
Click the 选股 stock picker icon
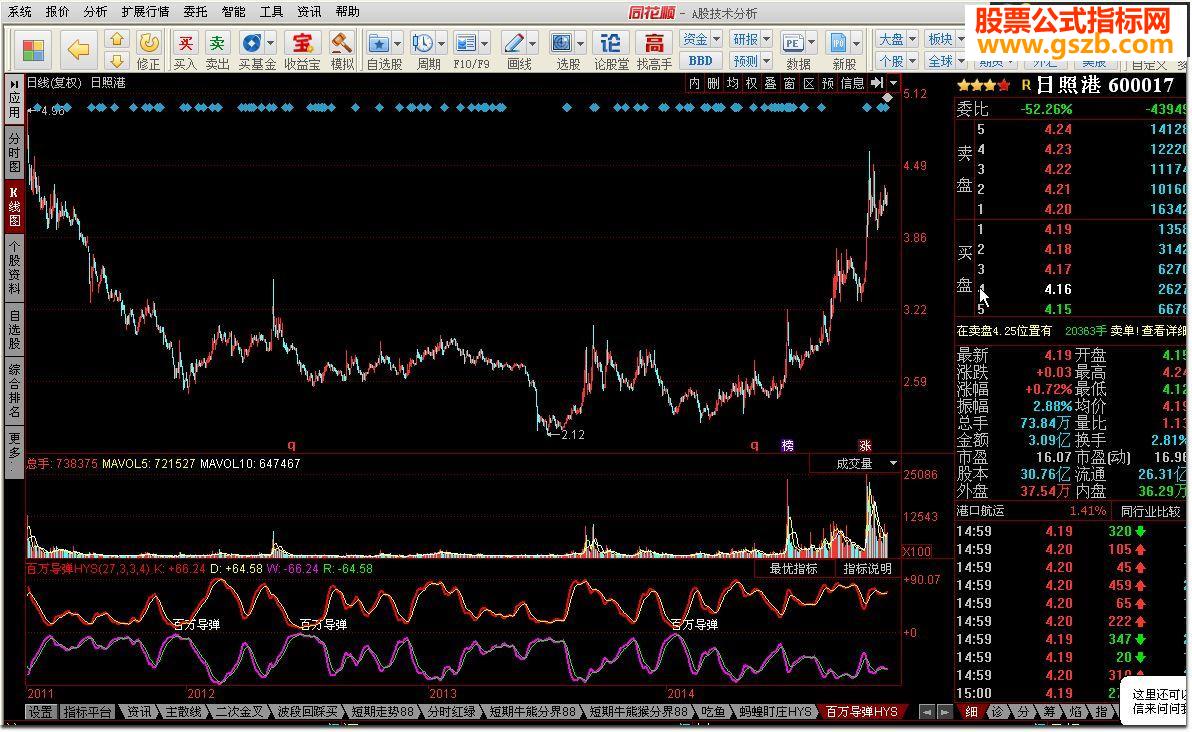tap(561, 43)
